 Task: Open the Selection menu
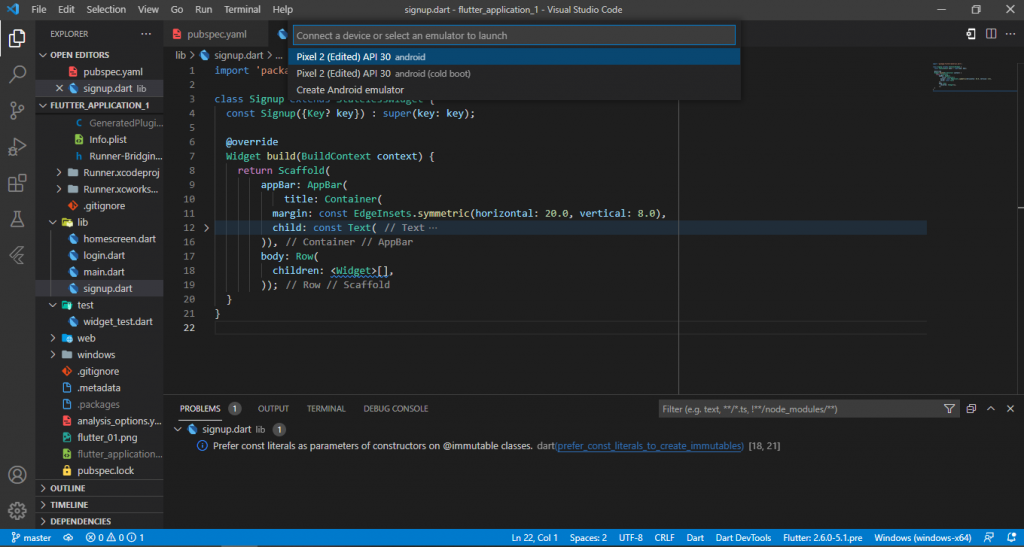coord(106,9)
